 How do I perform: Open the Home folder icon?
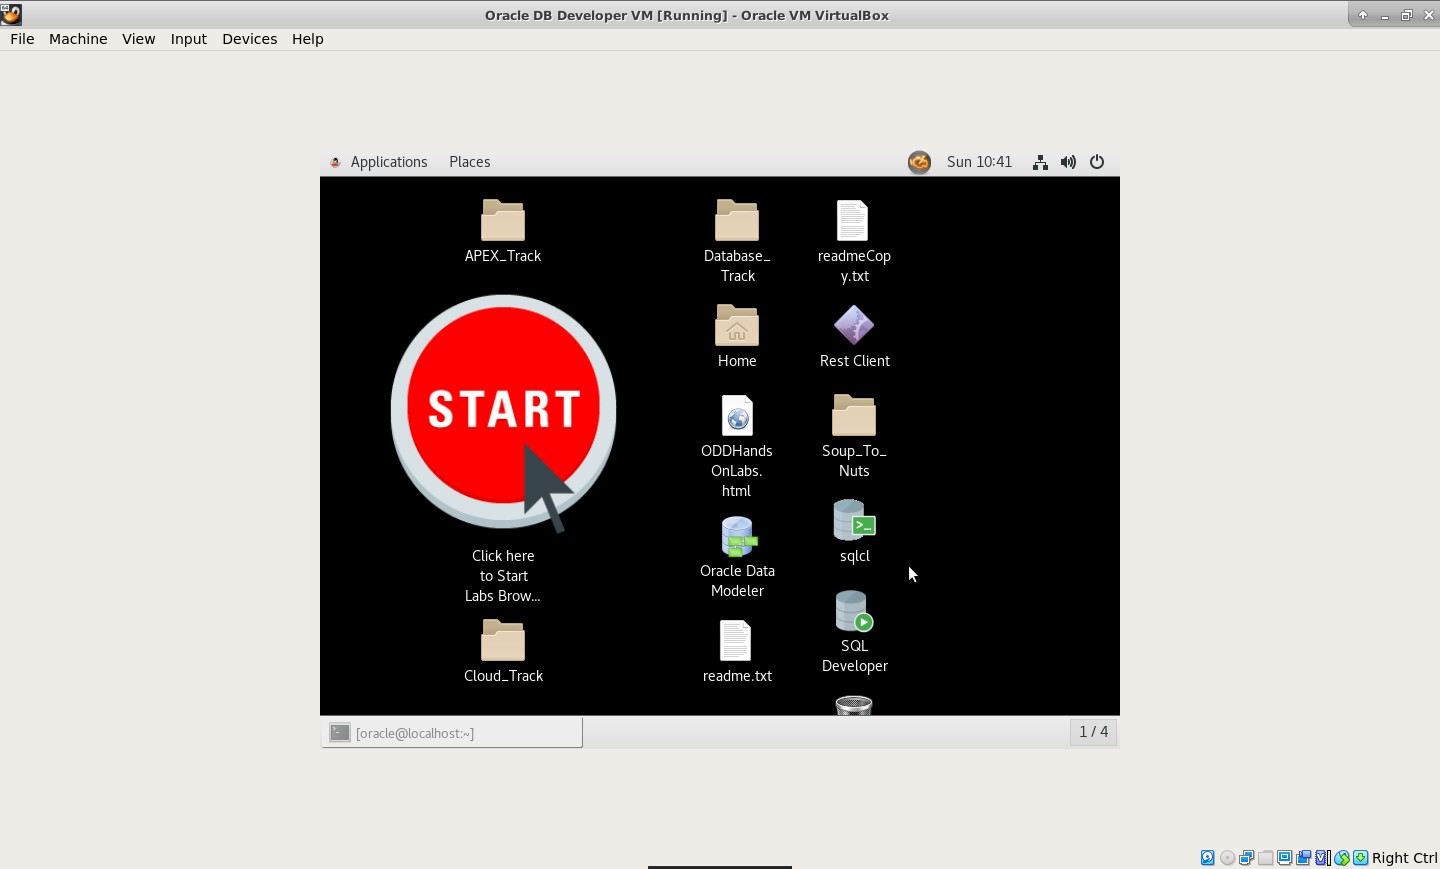(x=737, y=326)
